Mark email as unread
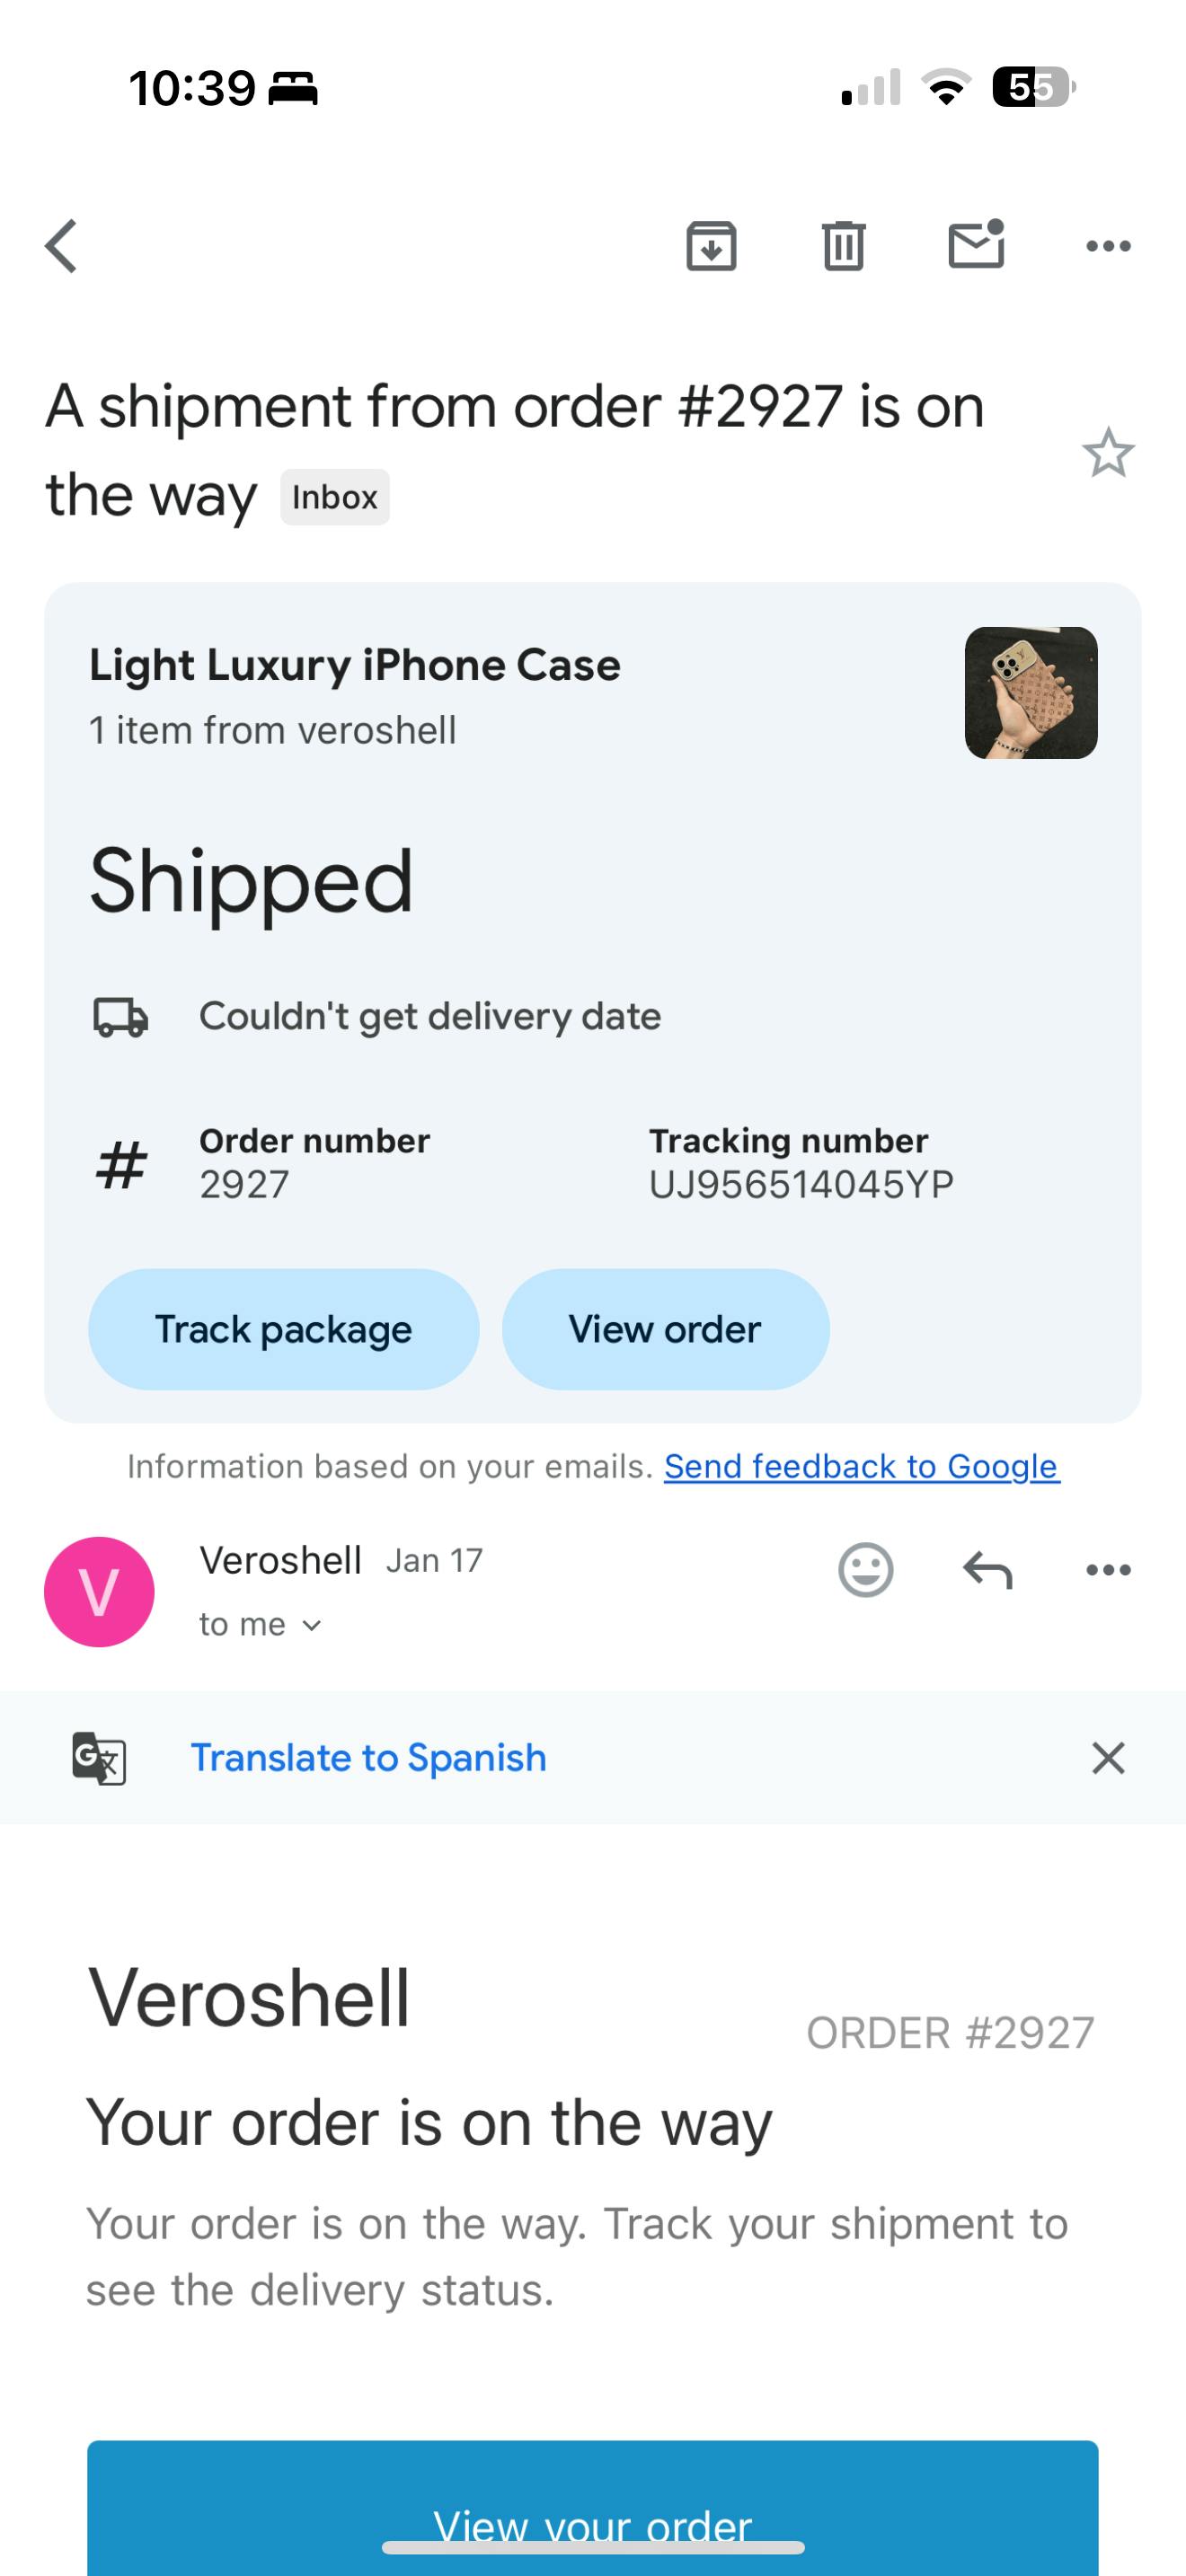 [976, 245]
